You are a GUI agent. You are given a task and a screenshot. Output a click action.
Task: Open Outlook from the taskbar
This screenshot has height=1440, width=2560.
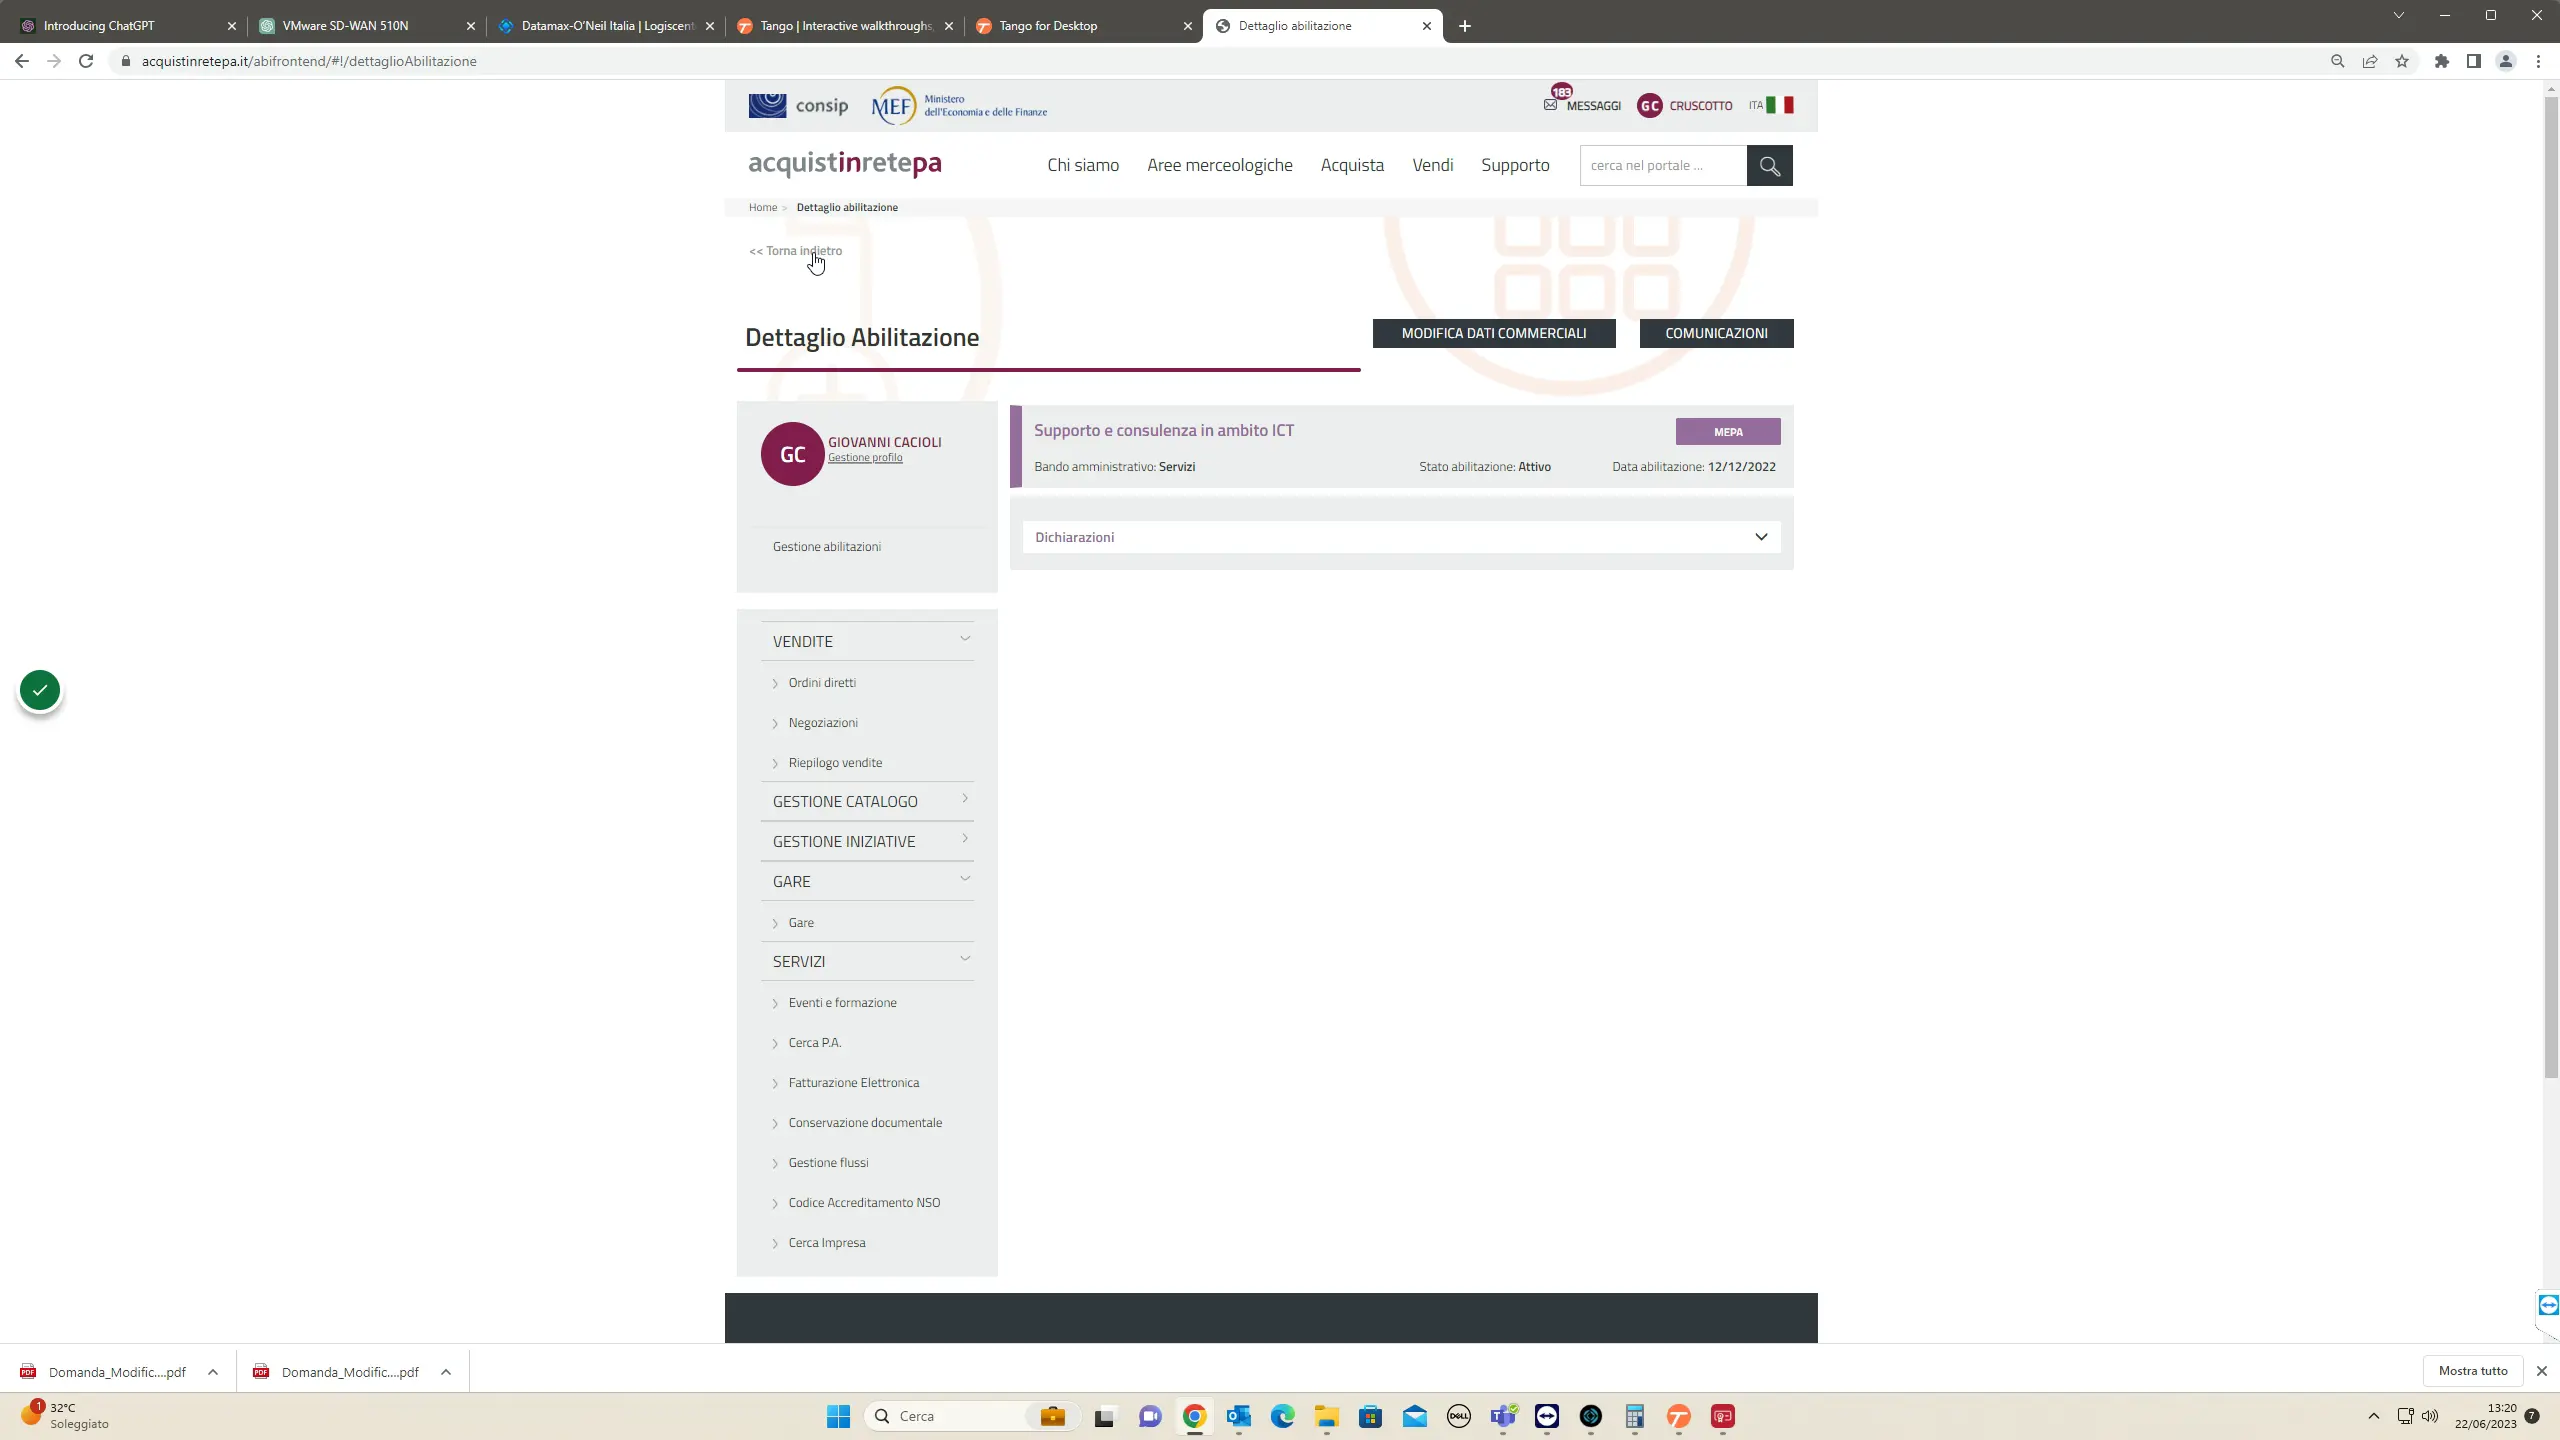[x=1239, y=1416]
